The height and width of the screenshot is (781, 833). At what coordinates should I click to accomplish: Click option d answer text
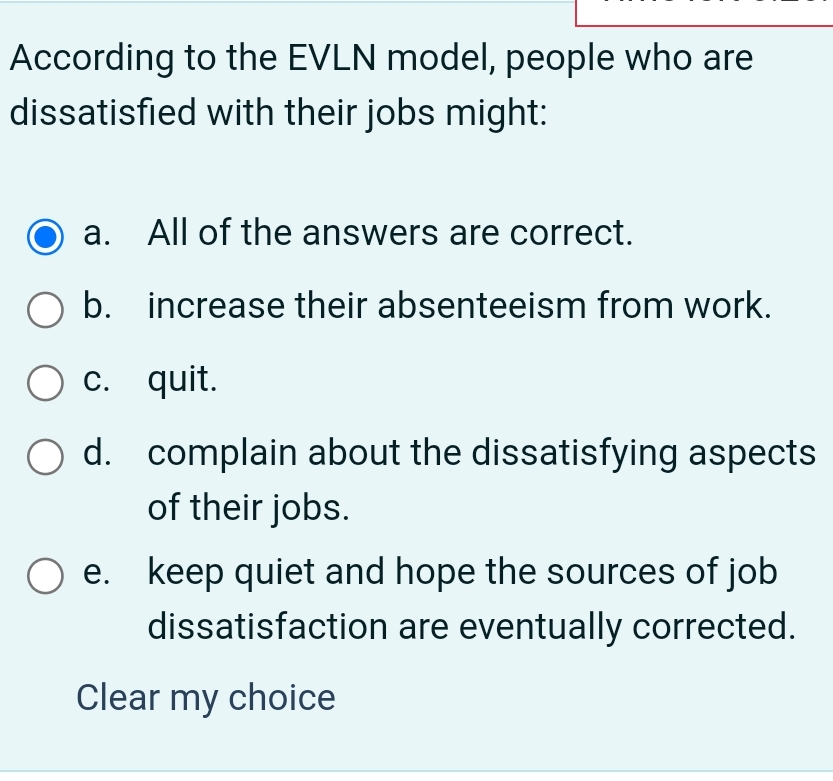(x=480, y=454)
